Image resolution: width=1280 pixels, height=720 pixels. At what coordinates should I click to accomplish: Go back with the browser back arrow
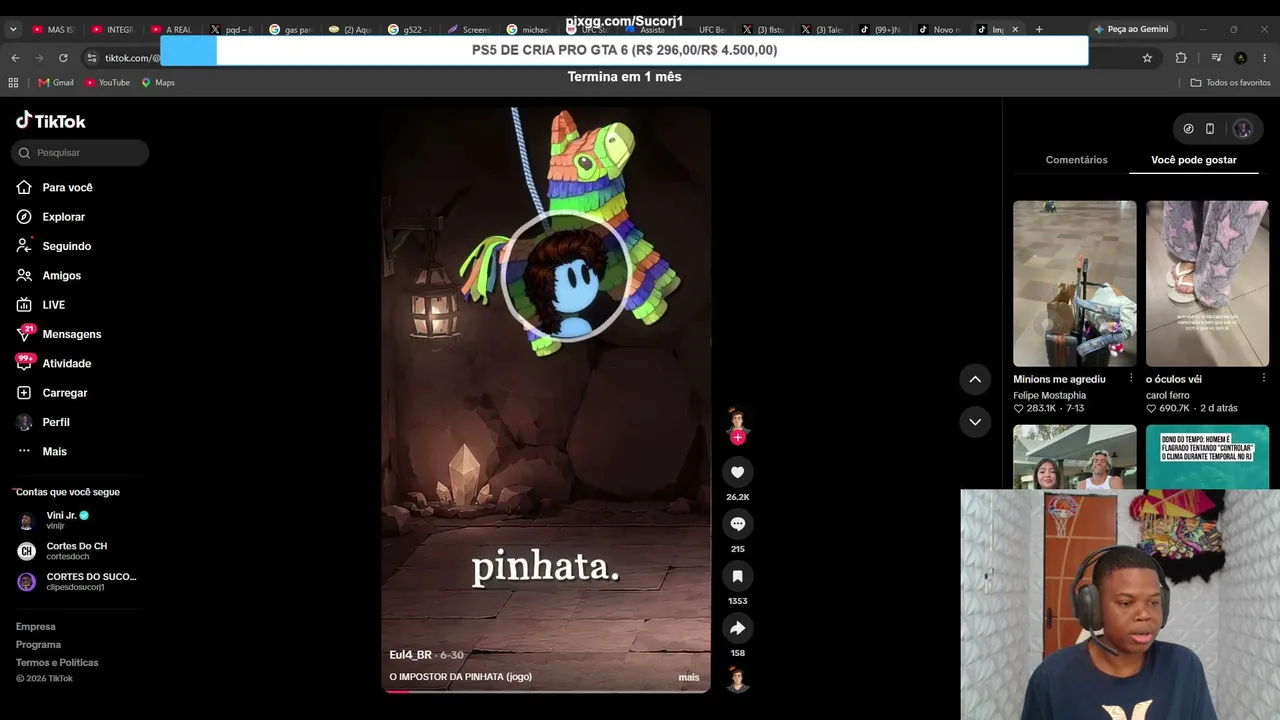click(x=15, y=58)
